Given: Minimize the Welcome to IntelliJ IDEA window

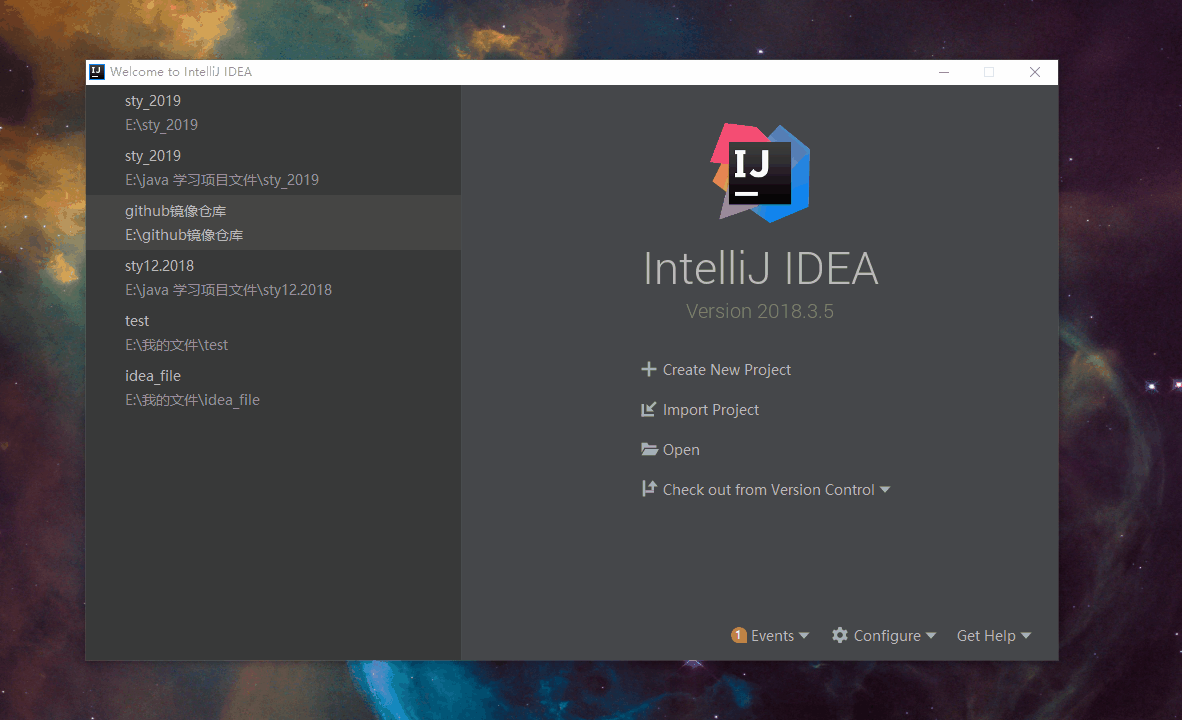Looking at the screenshot, I should coord(944,72).
